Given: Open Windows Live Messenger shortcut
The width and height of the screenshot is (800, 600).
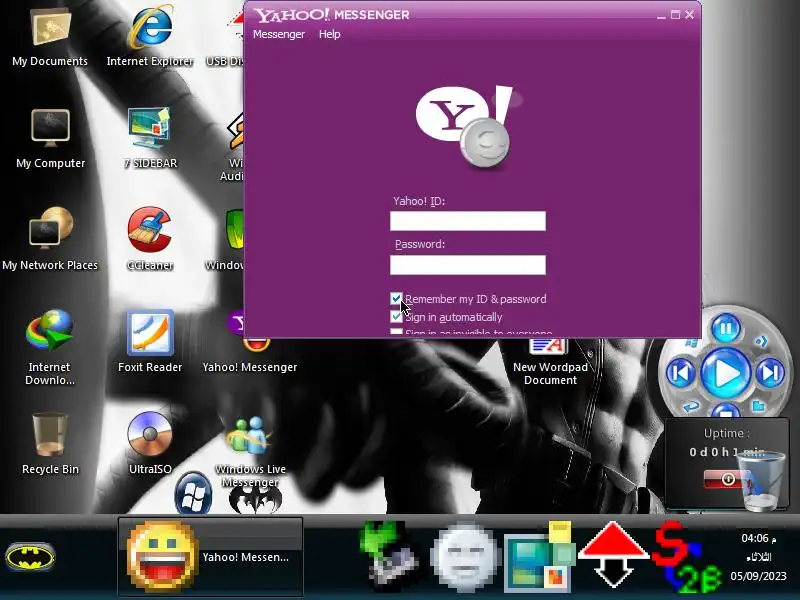Looking at the screenshot, I should point(250,450).
